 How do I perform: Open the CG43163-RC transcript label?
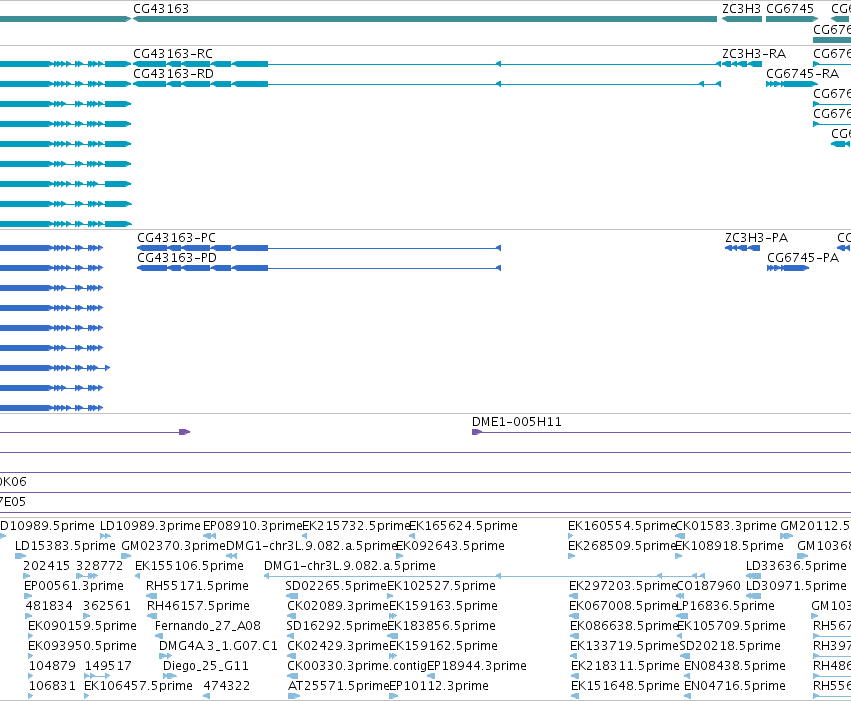(x=173, y=54)
